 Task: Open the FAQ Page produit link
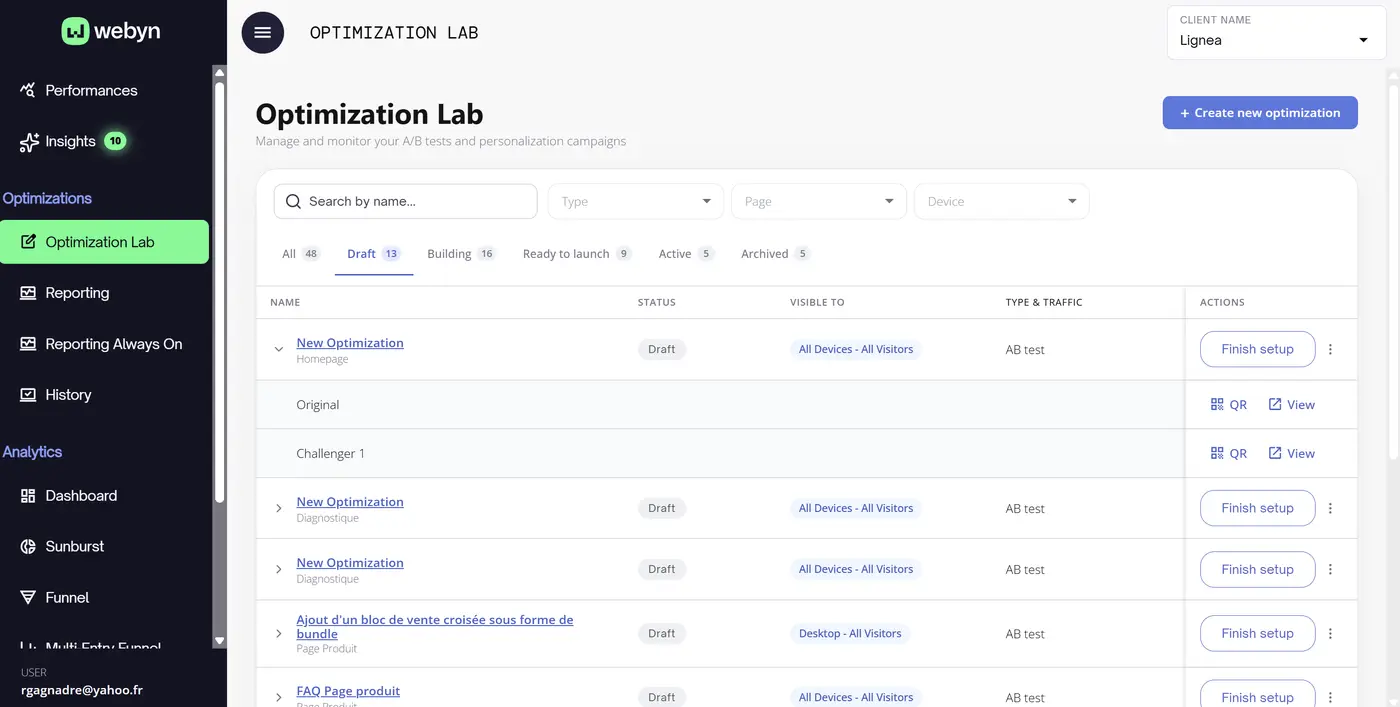(x=348, y=691)
